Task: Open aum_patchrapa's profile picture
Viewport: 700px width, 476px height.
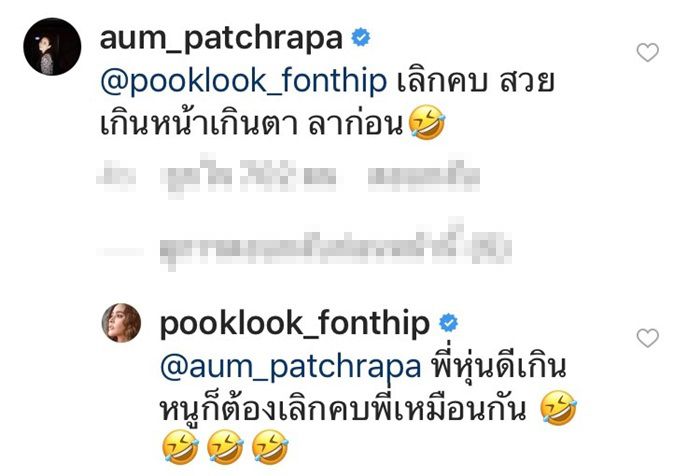Action: point(52,46)
